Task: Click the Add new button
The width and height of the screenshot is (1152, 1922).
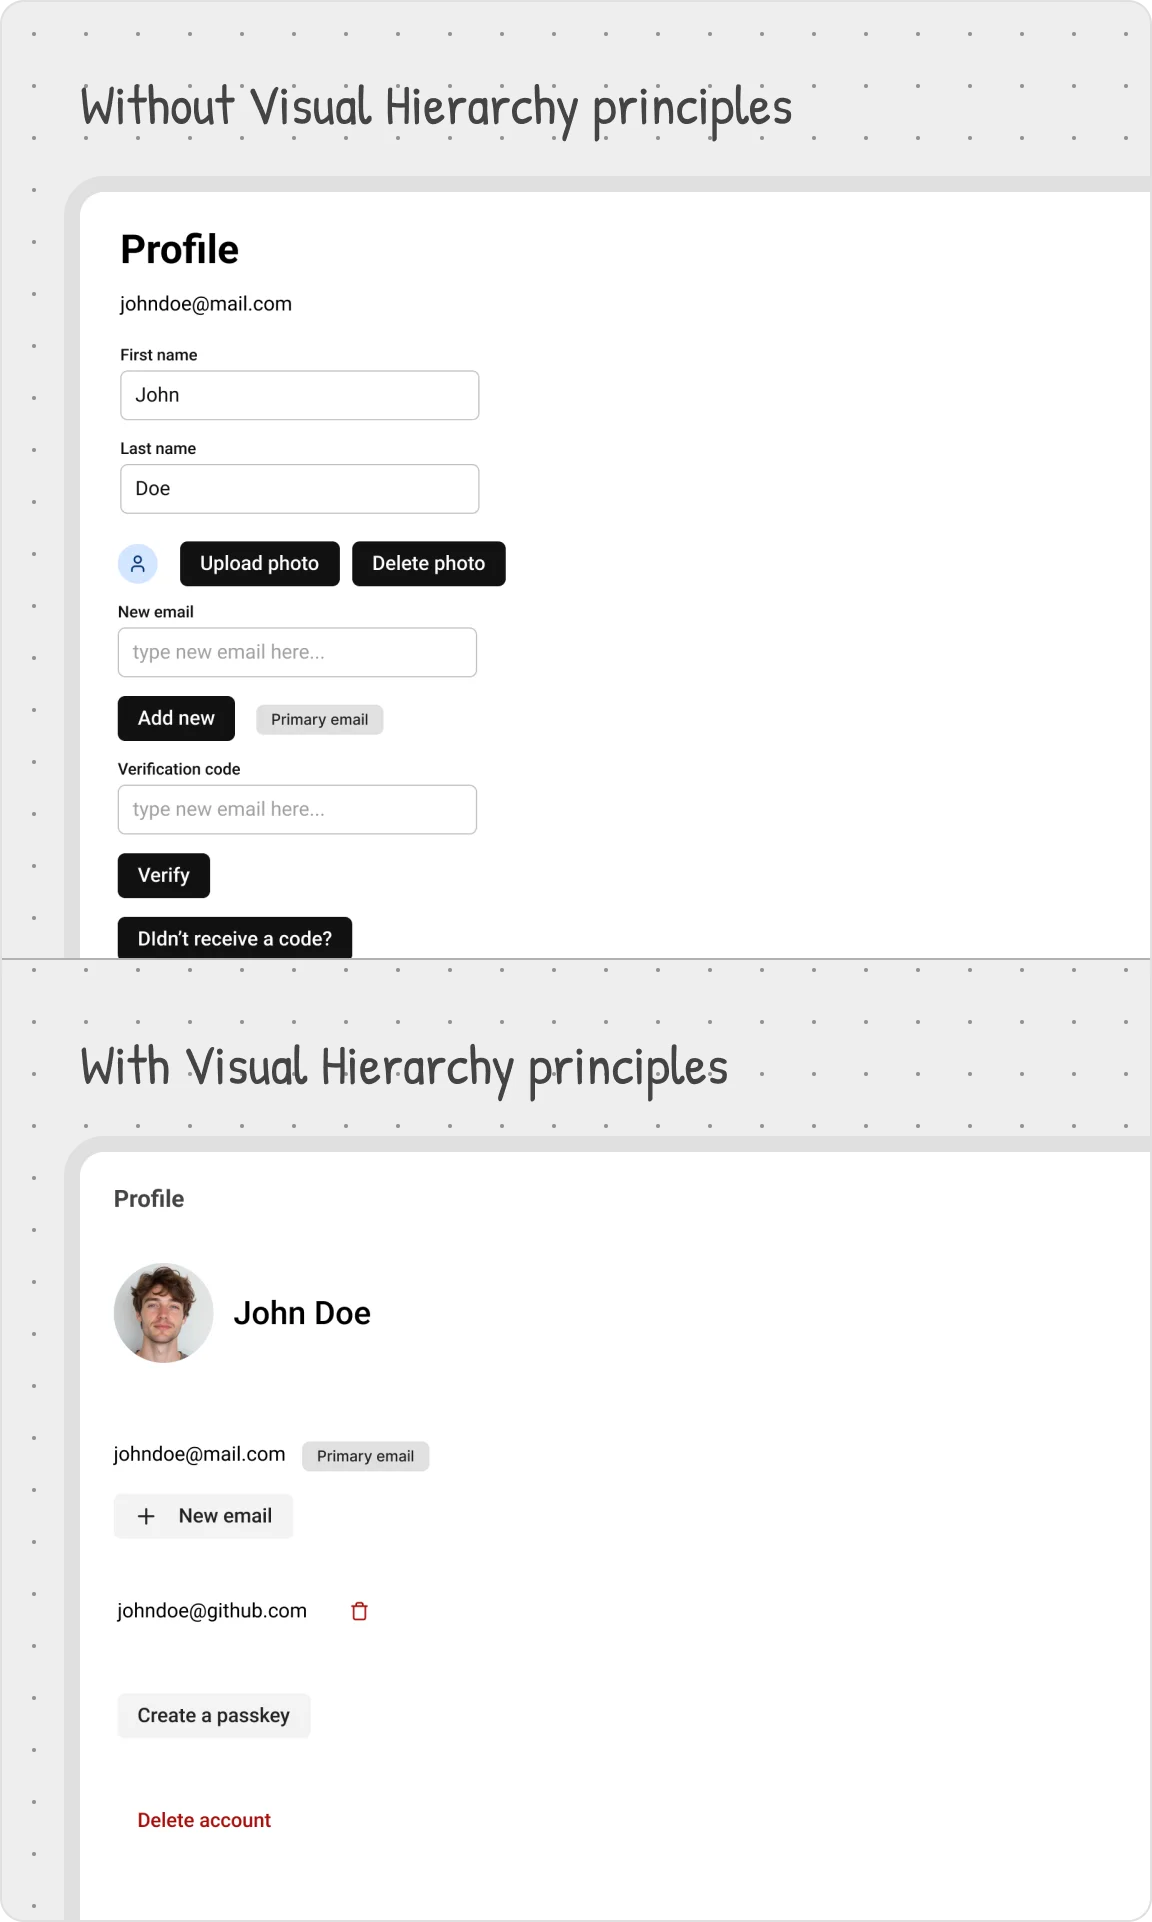Action: 176,718
